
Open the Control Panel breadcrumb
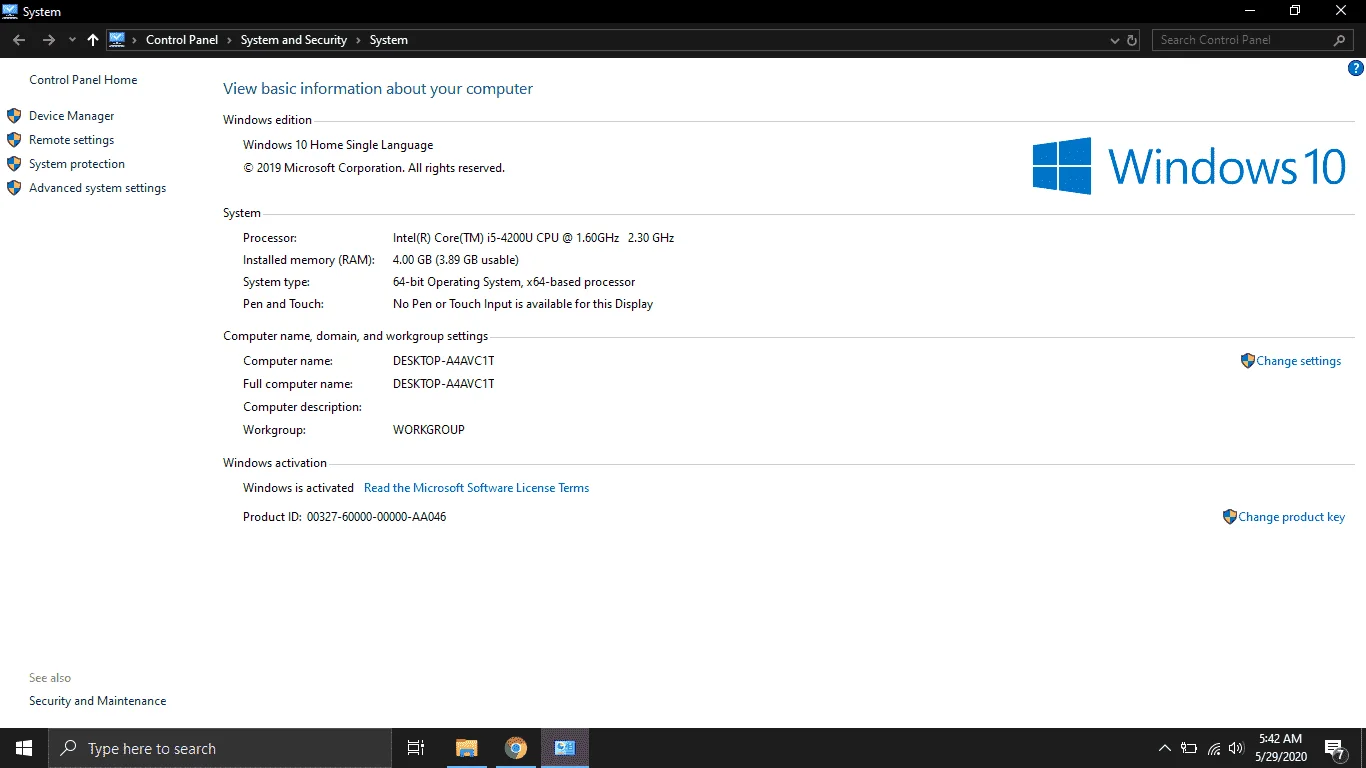point(182,40)
